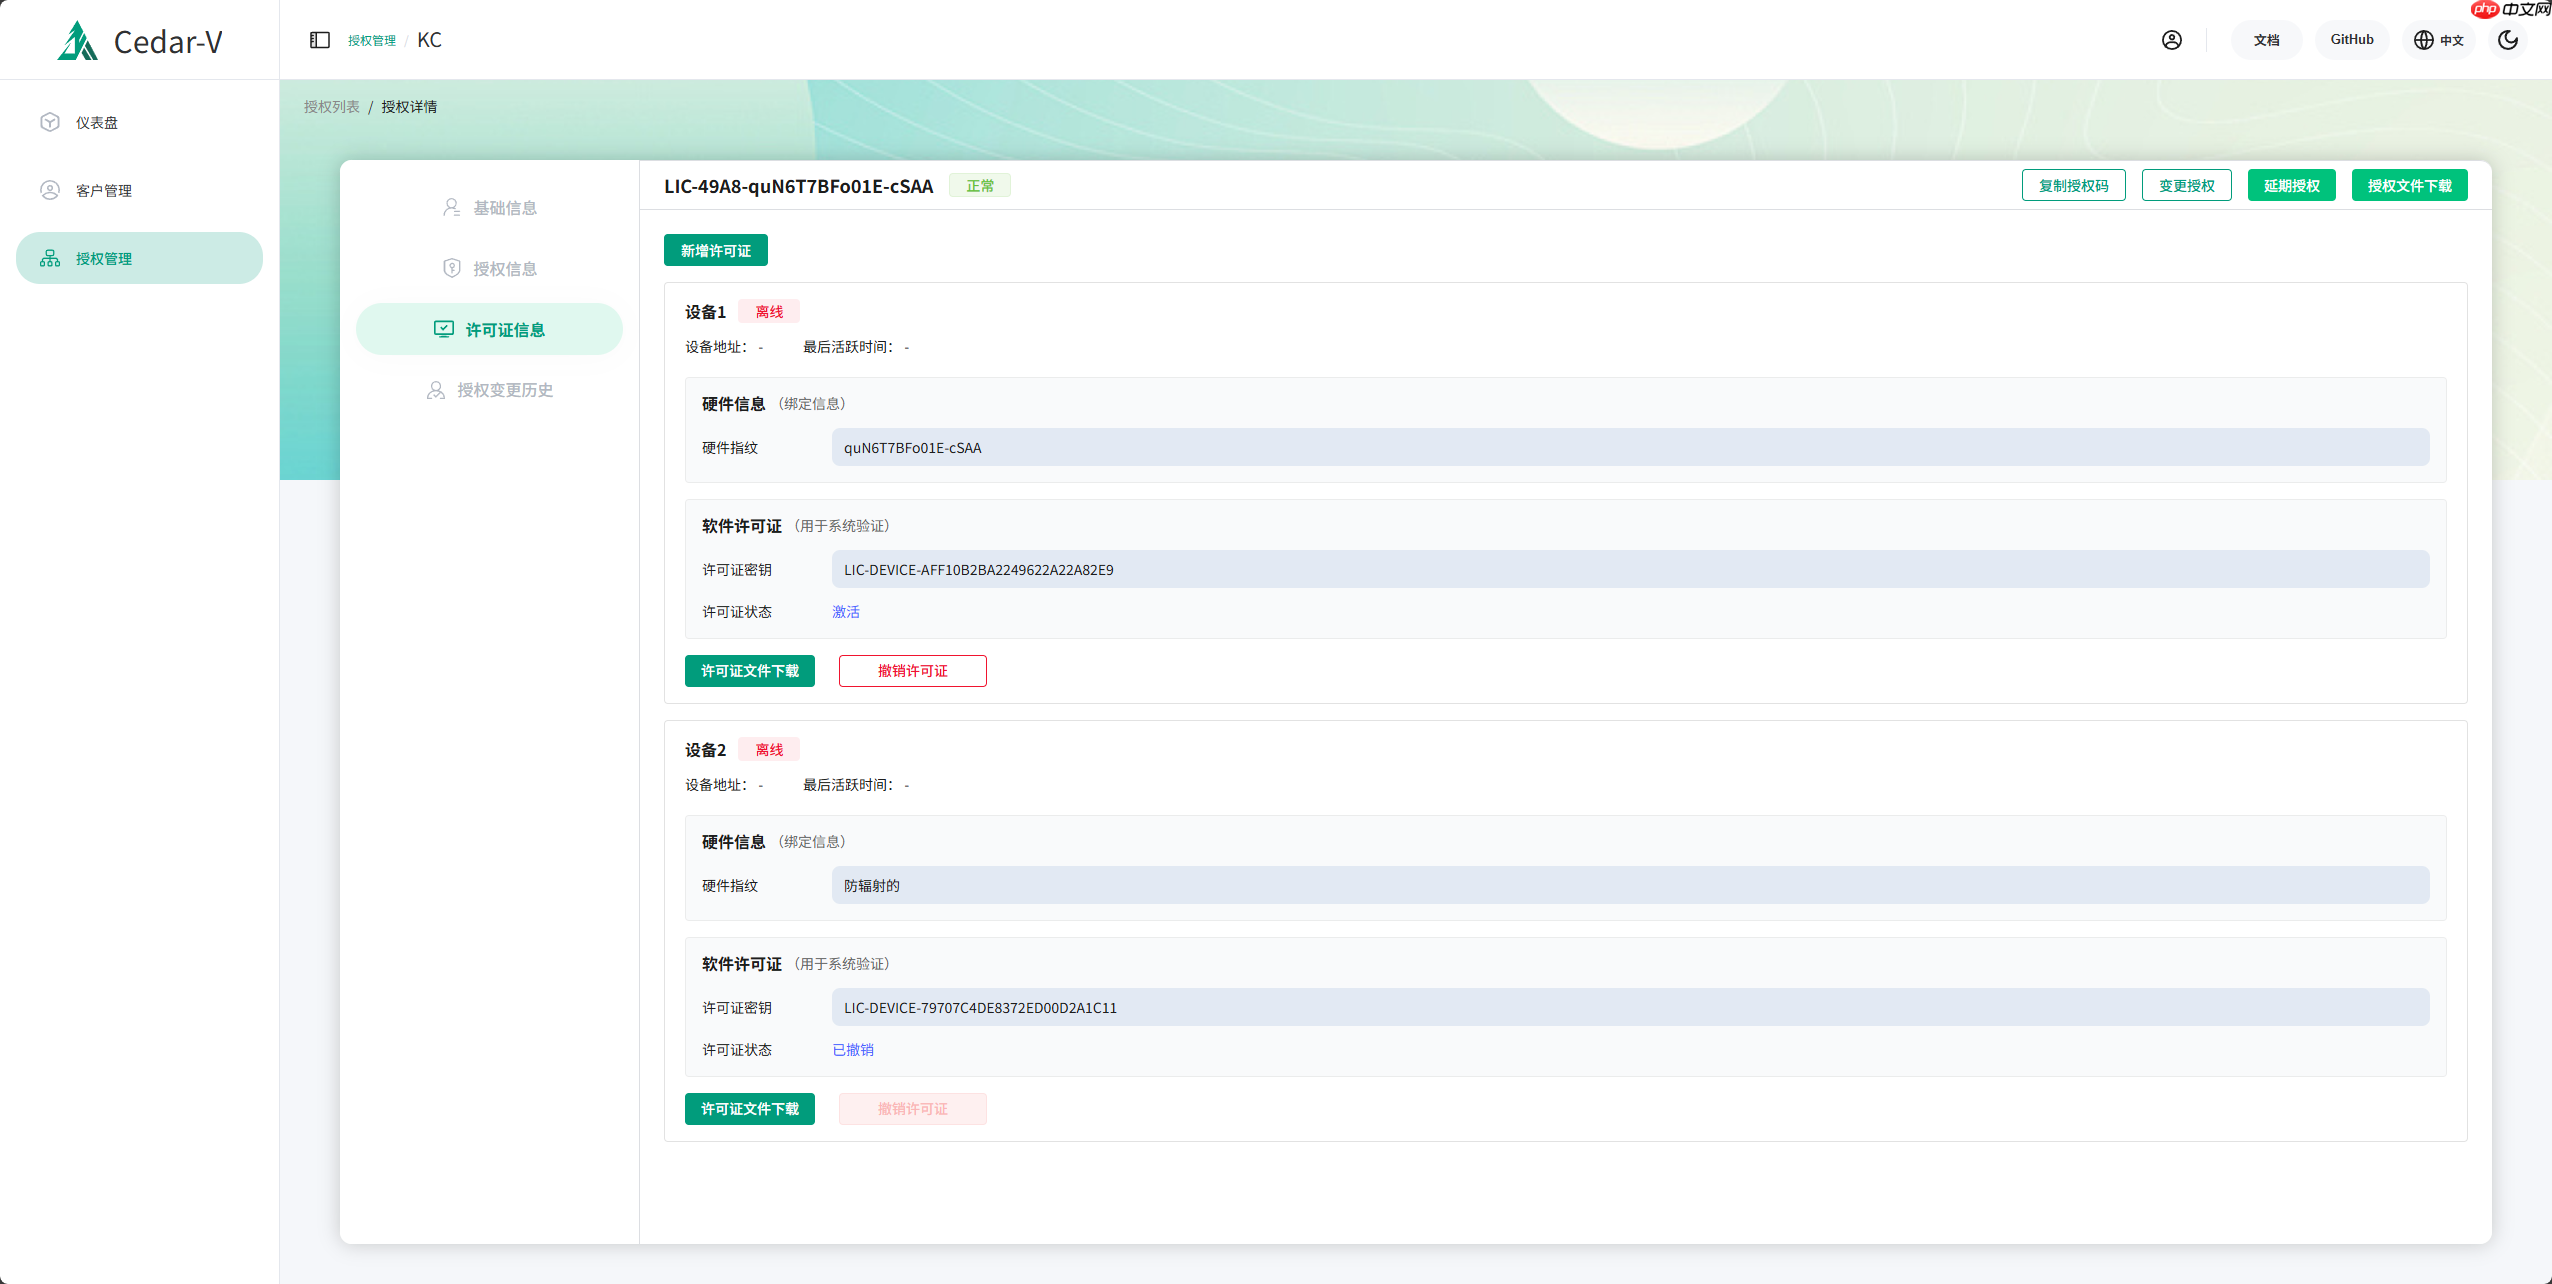This screenshot has width=2552, height=1284.
Task: Open the 中文 language selector
Action: (x=2438, y=40)
